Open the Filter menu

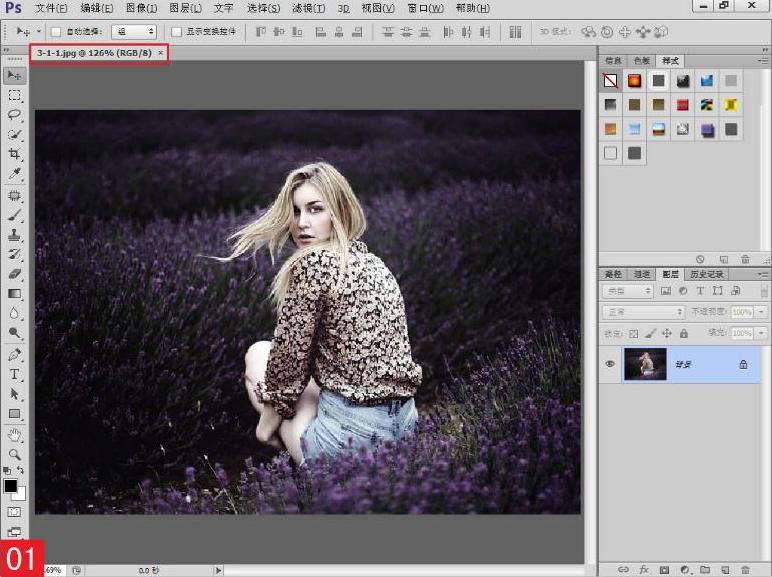pos(308,8)
